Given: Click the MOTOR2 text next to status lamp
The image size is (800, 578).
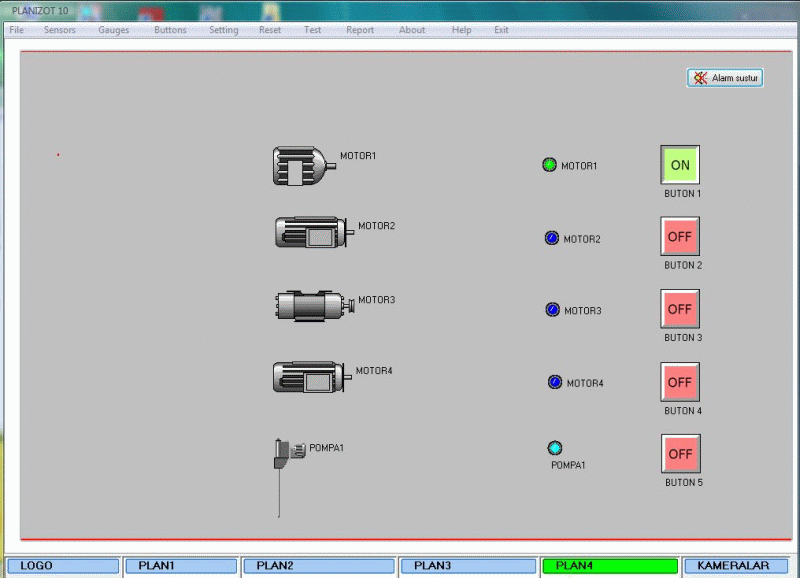Looking at the screenshot, I should click(x=582, y=239).
